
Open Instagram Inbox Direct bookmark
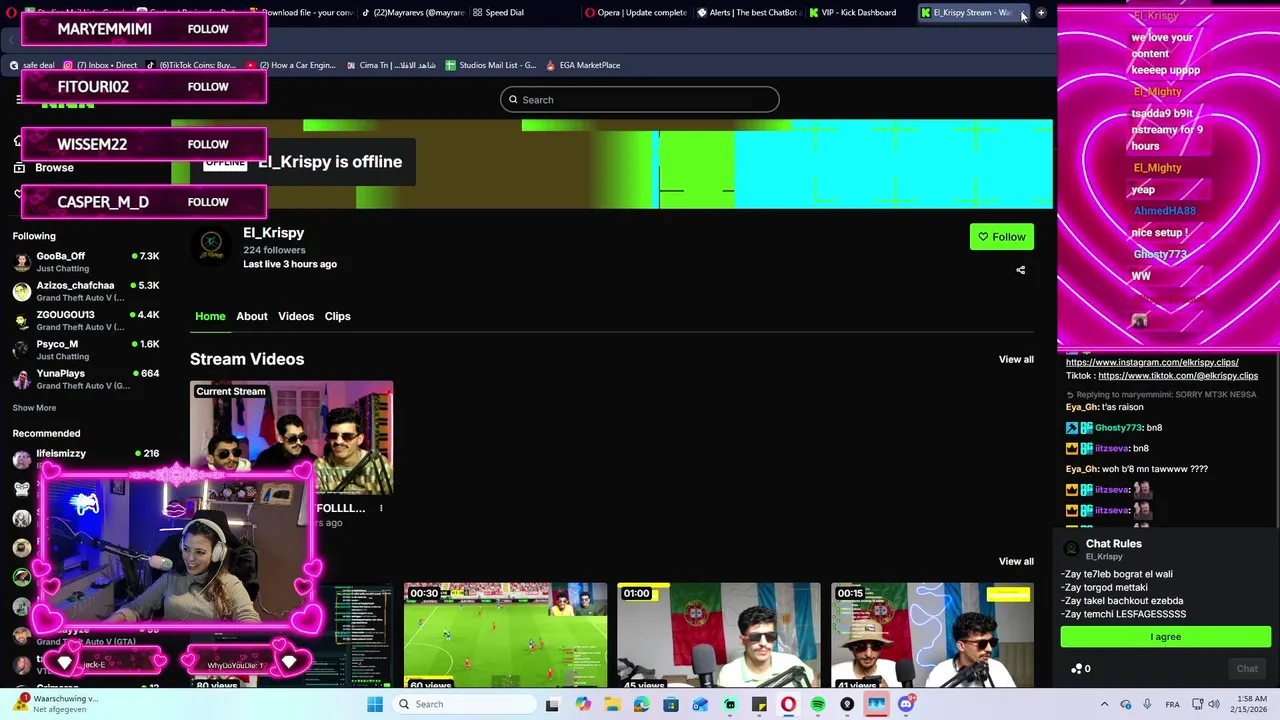[x=100, y=65]
